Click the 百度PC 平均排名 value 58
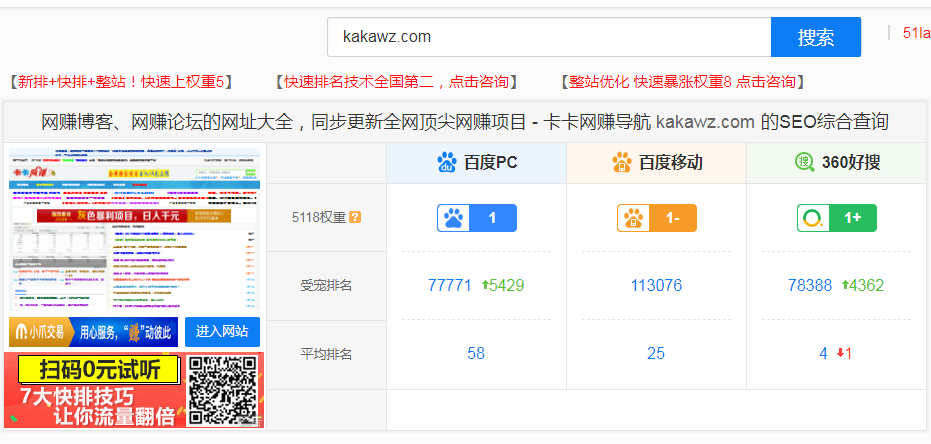 476,354
